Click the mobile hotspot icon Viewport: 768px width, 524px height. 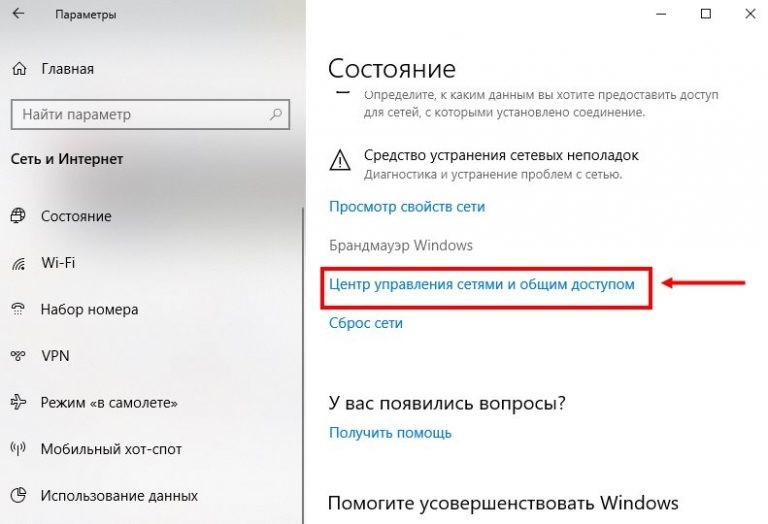18,449
